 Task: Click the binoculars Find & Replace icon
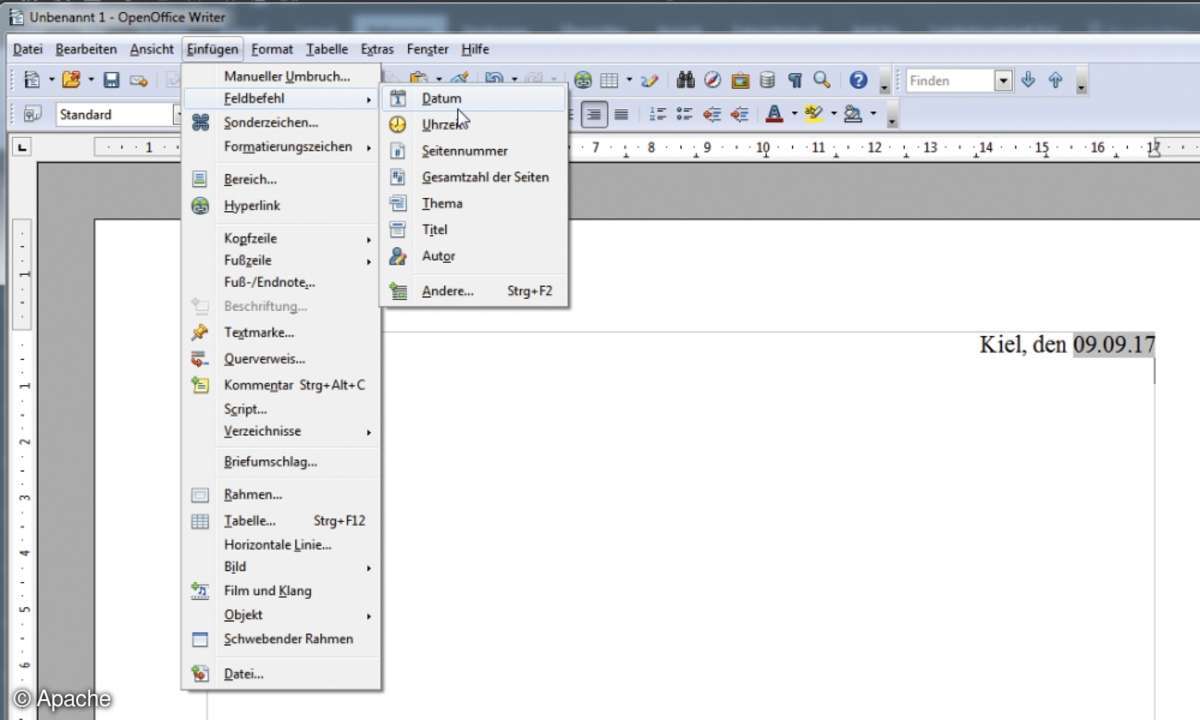[686, 80]
